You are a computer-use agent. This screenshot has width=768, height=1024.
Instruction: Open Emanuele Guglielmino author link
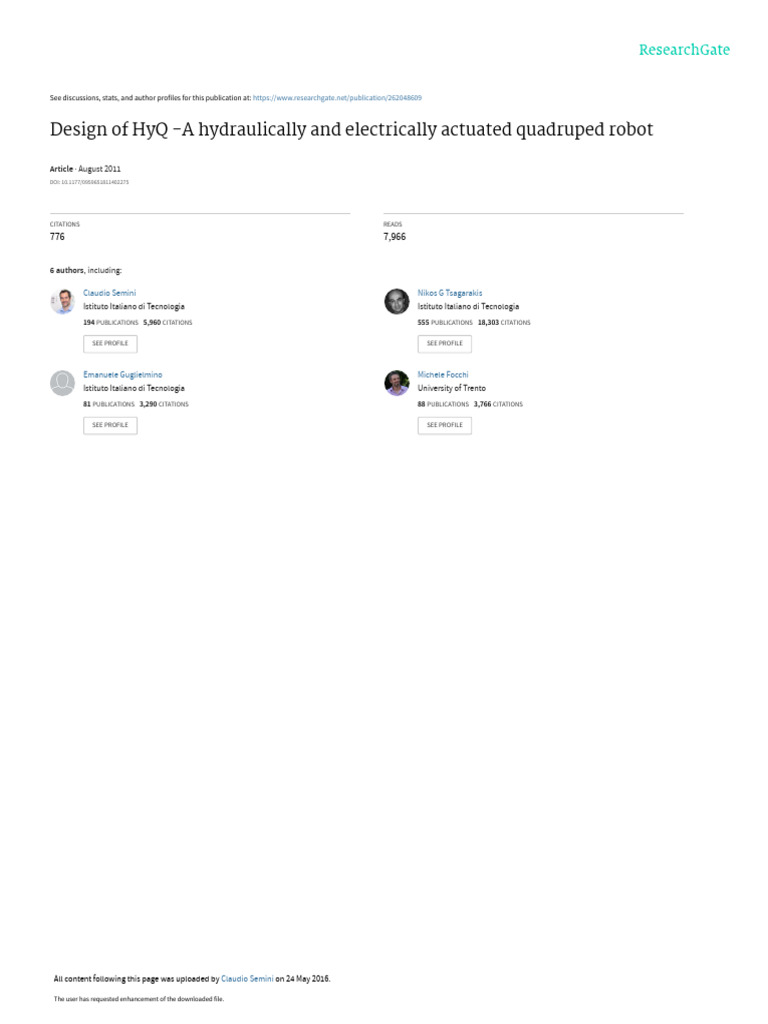123,375
